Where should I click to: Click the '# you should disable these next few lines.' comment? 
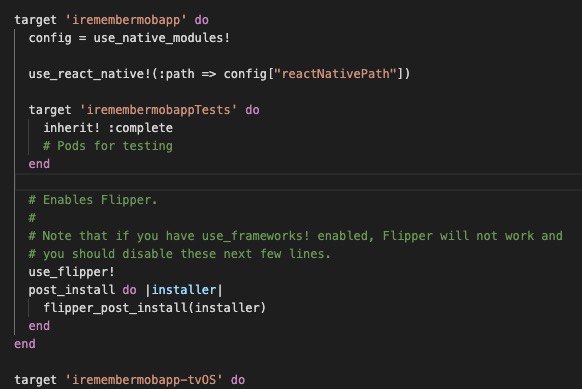click(x=179, y=254)
